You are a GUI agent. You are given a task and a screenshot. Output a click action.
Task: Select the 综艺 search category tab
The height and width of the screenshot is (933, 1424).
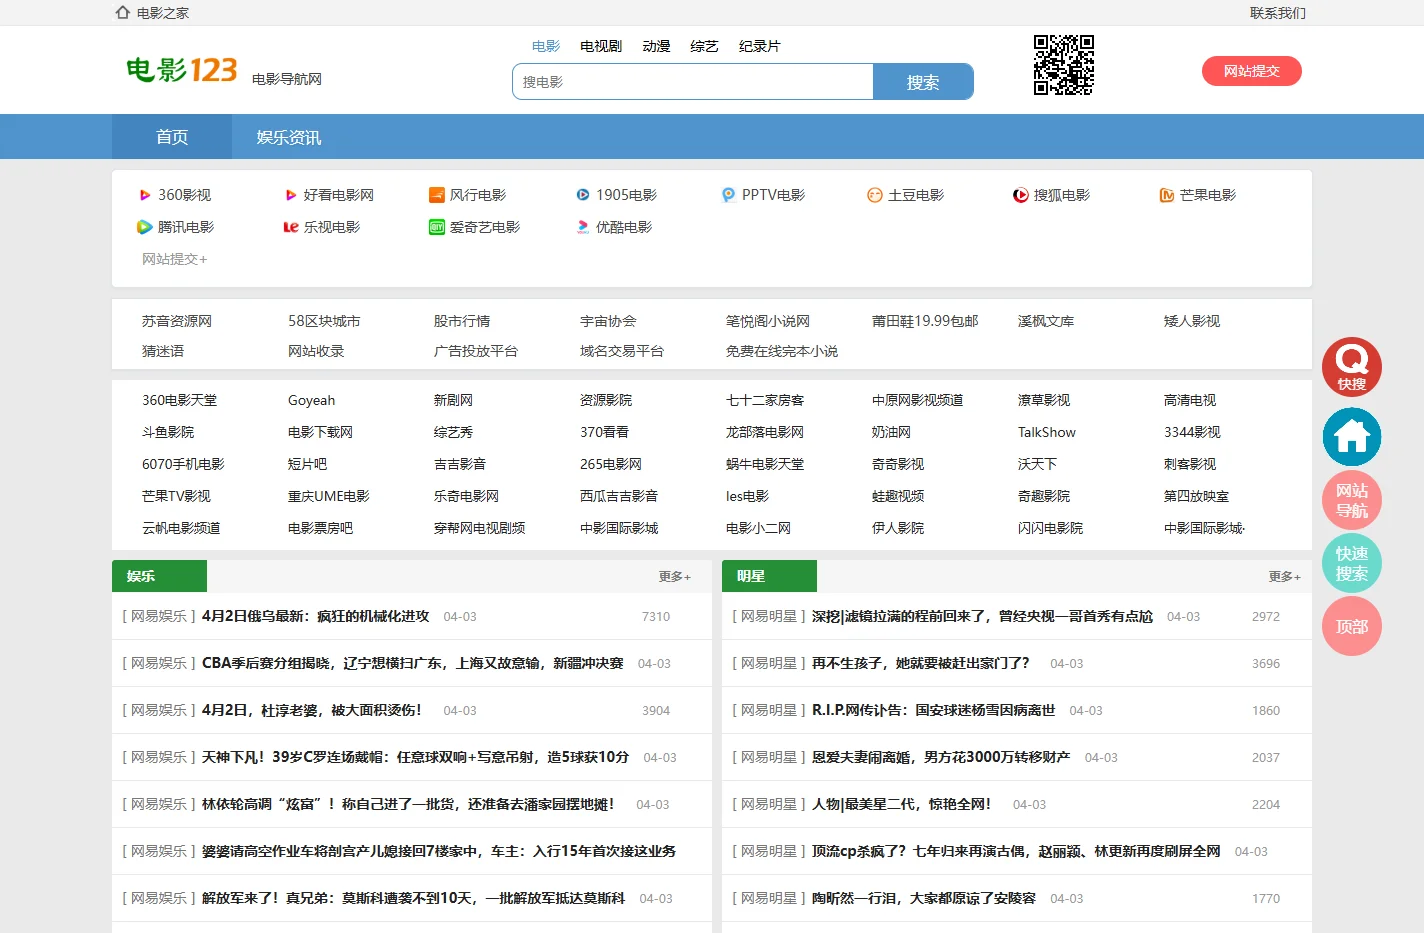pos(704,46)
